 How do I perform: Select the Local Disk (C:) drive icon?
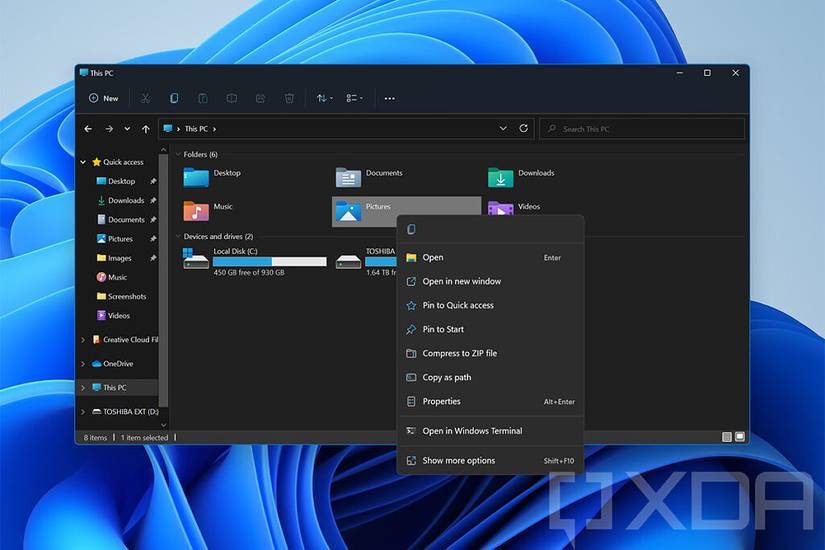coord(196,259)
